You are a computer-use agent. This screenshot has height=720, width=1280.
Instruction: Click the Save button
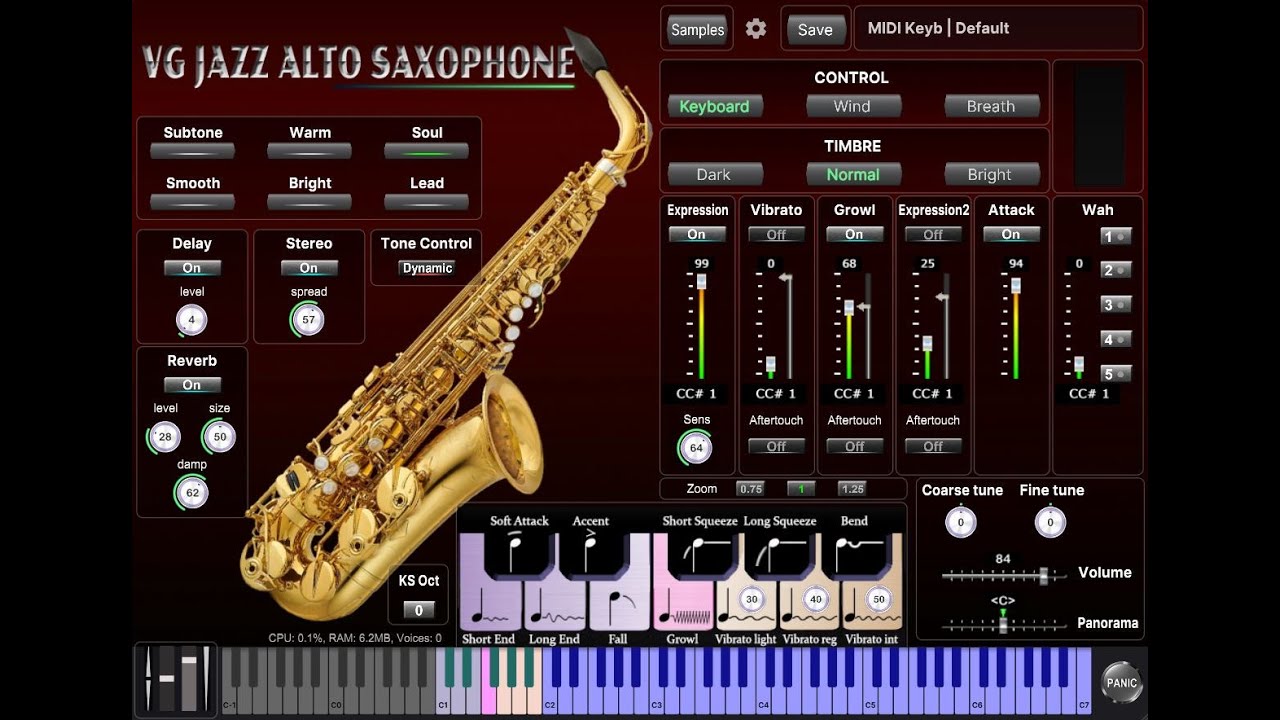[x=815, y=29]
